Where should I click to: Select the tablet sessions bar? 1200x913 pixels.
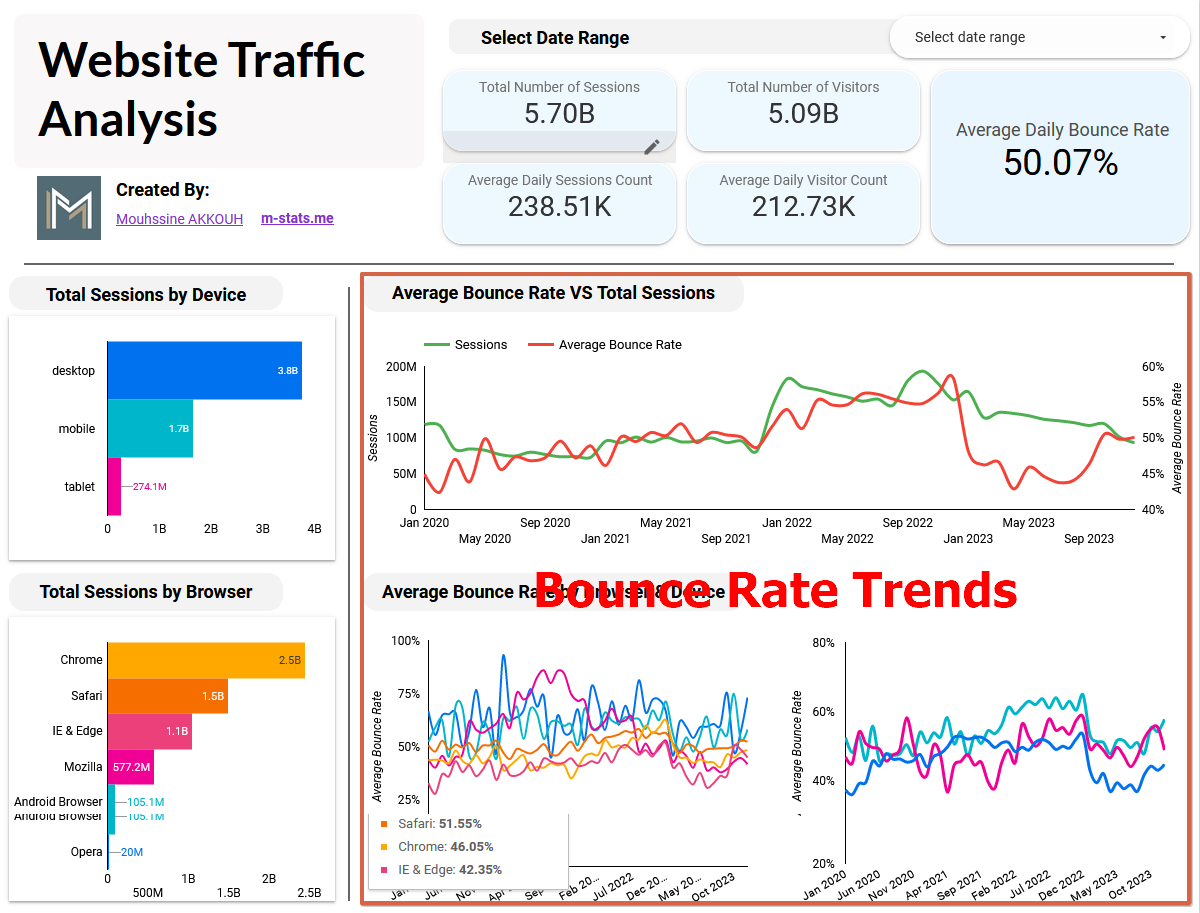point(114,487)
